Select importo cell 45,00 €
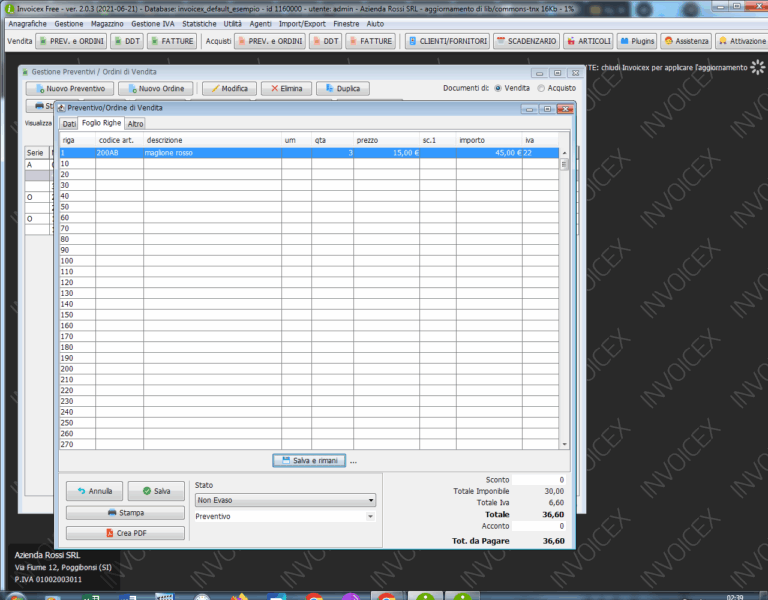This screenshot has width=768, height=600. [x=489, y=153]
